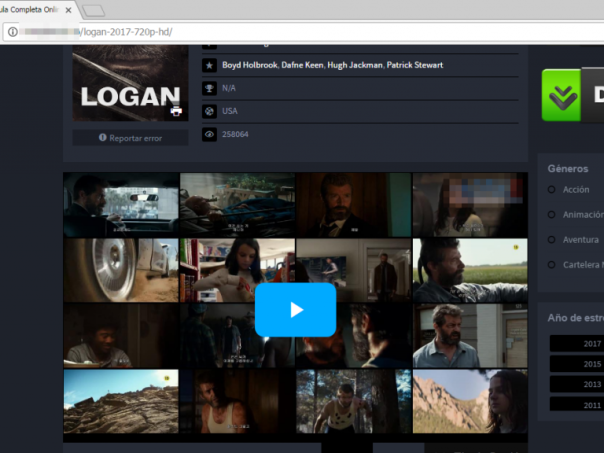Screen dimensions: 604x453
Task: Click the globe country icon
Action: click(x=209, y=111)
